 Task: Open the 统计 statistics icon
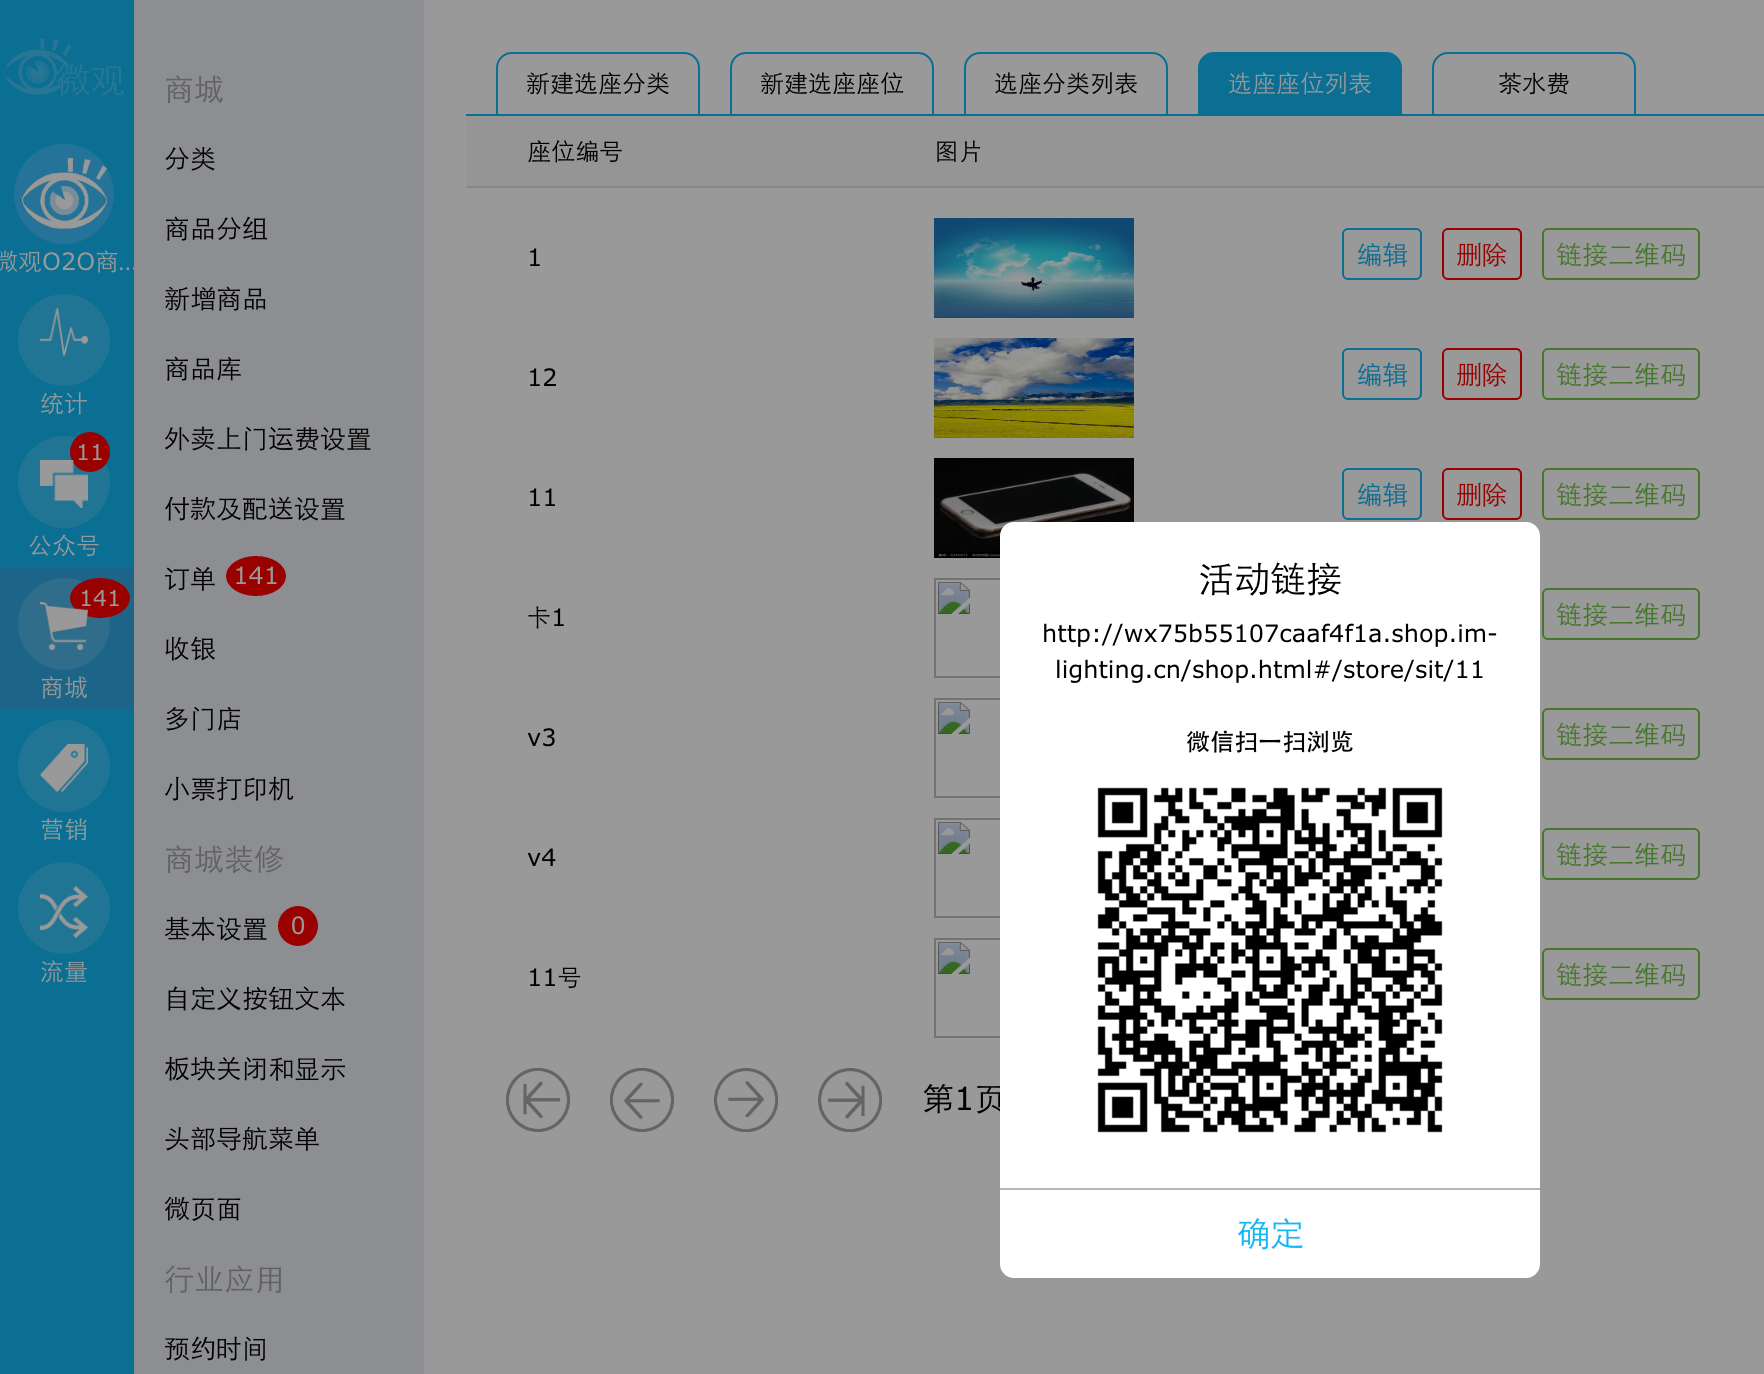tap(64, 340)
